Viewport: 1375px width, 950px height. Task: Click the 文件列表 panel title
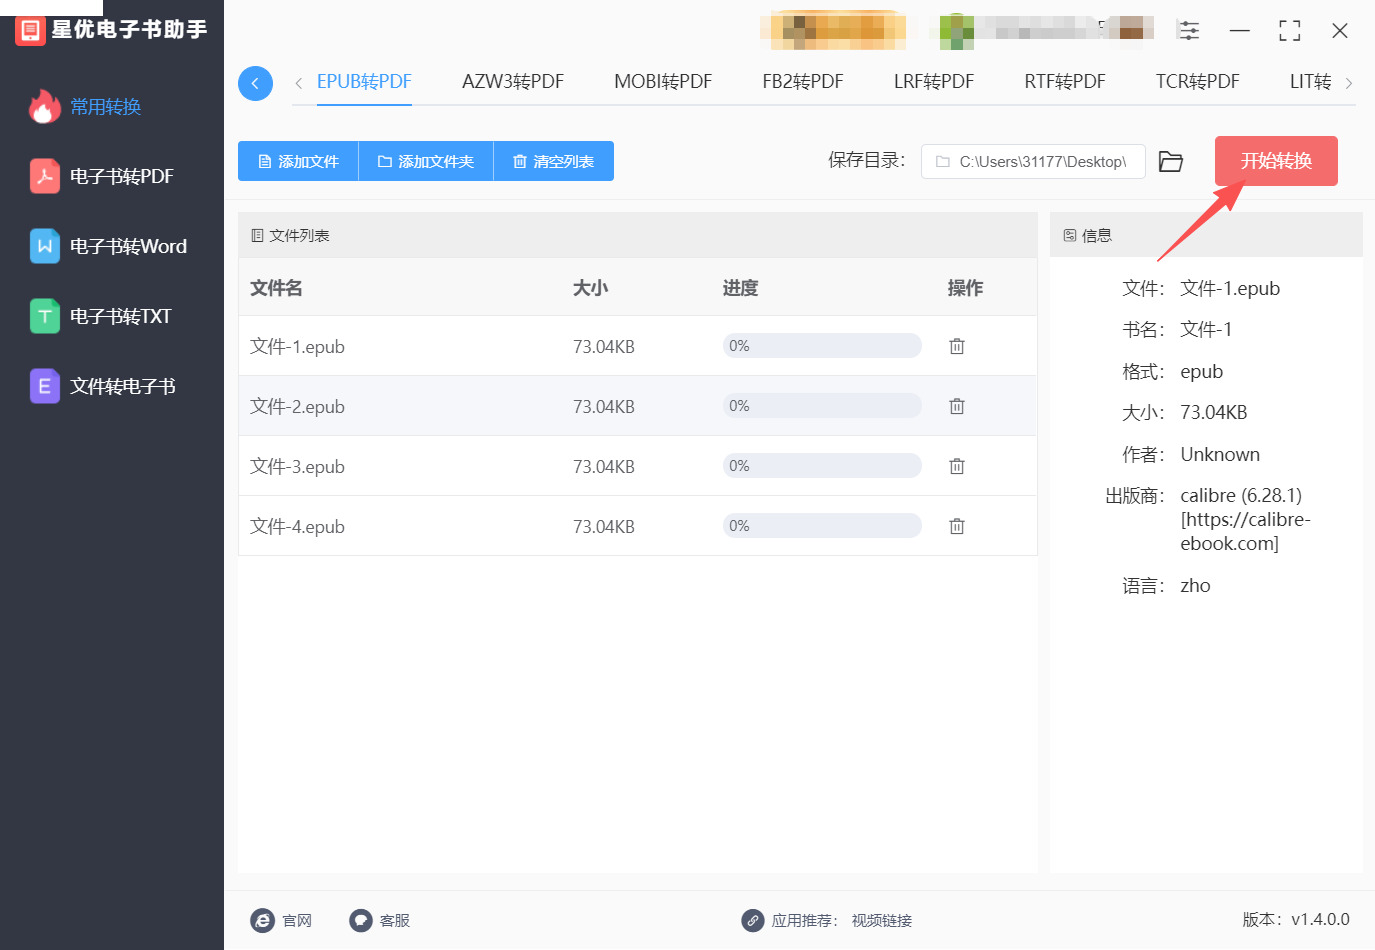click(x=299, y=236)
